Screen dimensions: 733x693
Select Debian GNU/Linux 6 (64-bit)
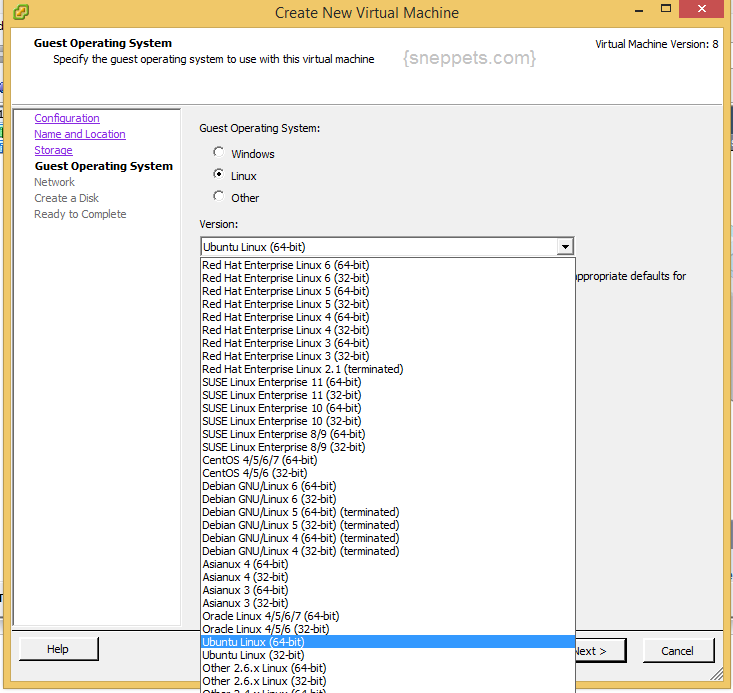(388, 486)
